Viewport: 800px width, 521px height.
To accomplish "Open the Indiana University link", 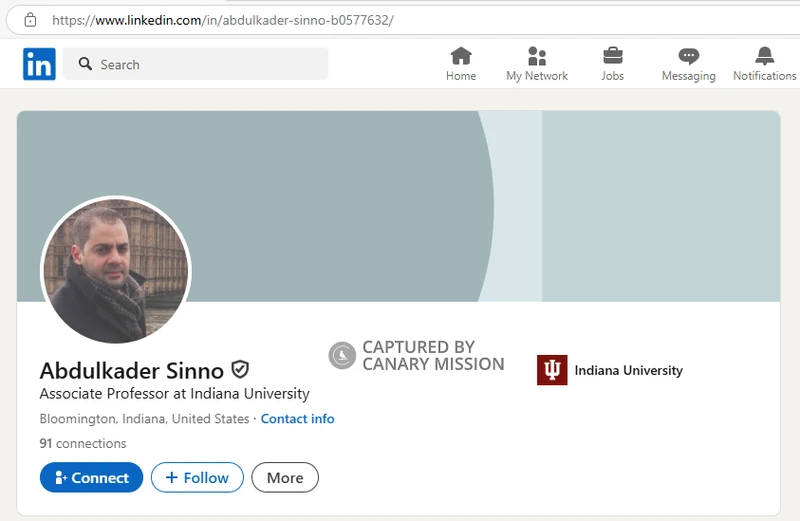I will point(629,370).
